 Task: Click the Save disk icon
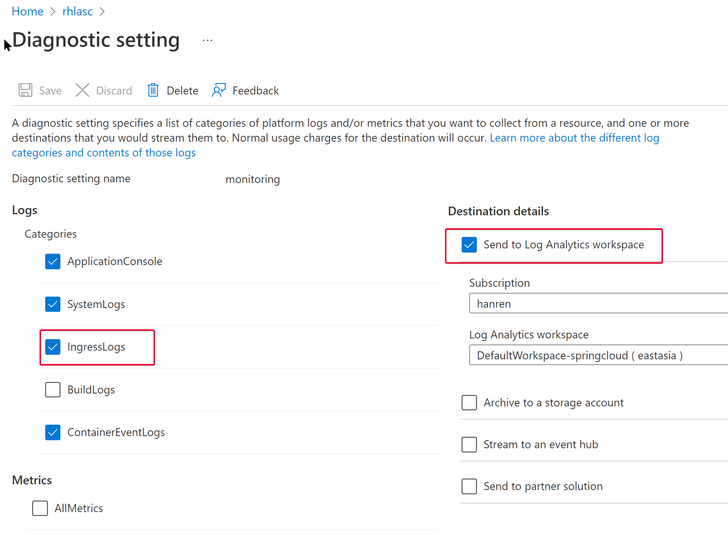[x=26, y=90]
